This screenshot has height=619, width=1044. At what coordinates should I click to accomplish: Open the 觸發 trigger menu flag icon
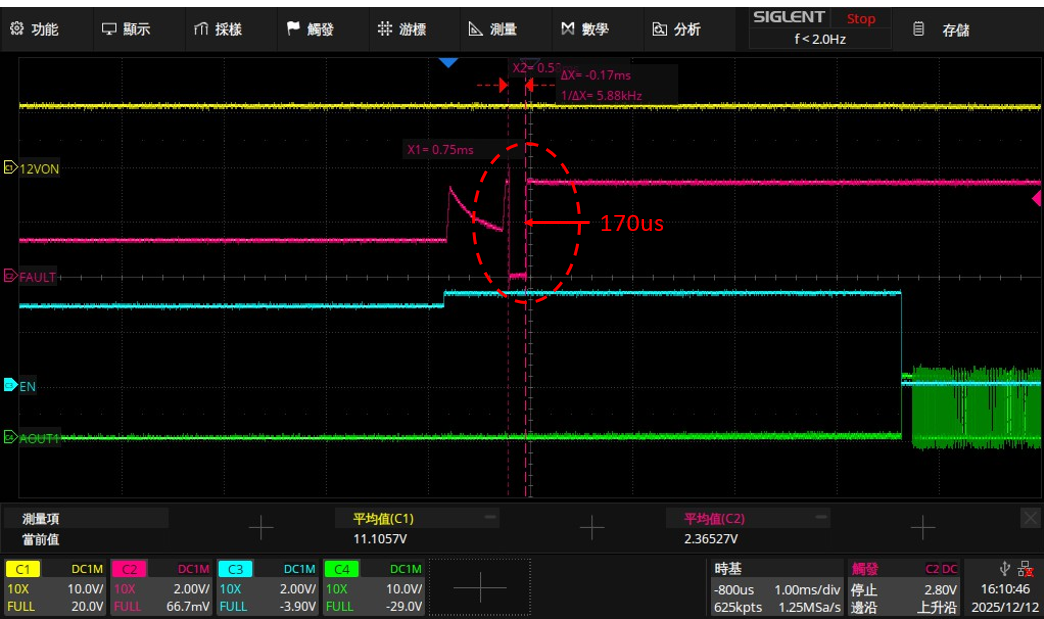point(293,28)
